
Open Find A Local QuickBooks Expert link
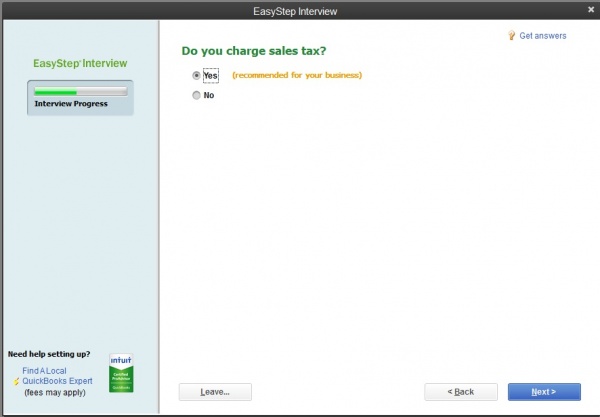pos(57,376)
